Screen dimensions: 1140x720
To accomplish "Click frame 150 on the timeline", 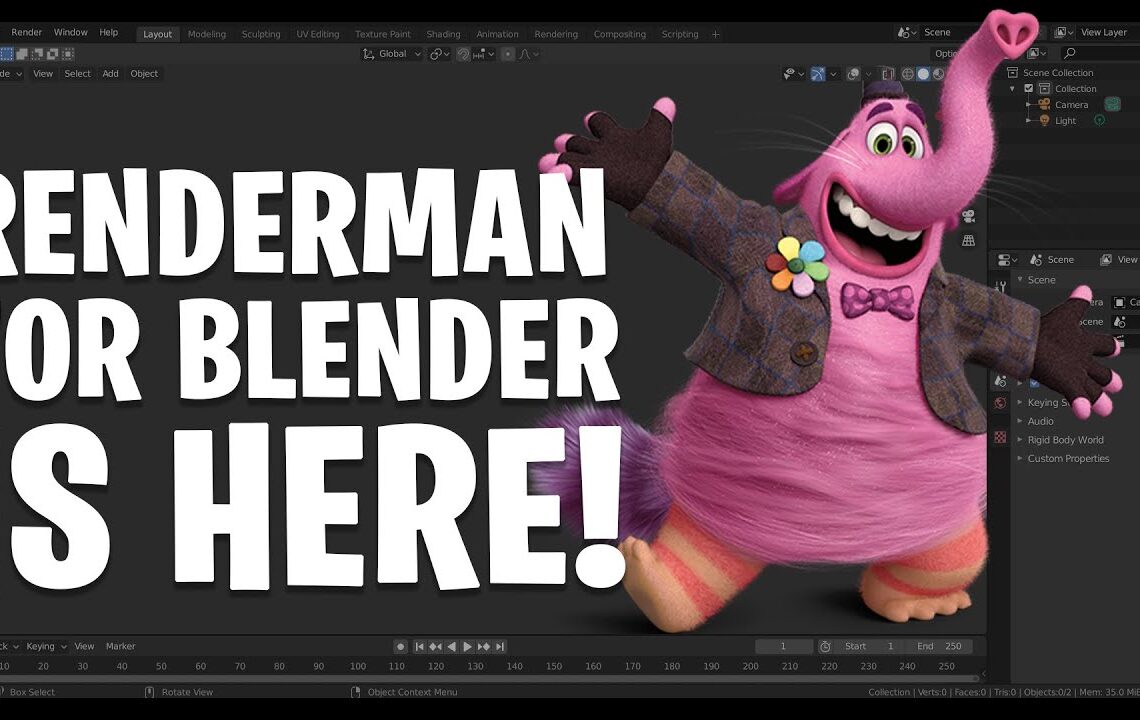I will tap(553, 662).
